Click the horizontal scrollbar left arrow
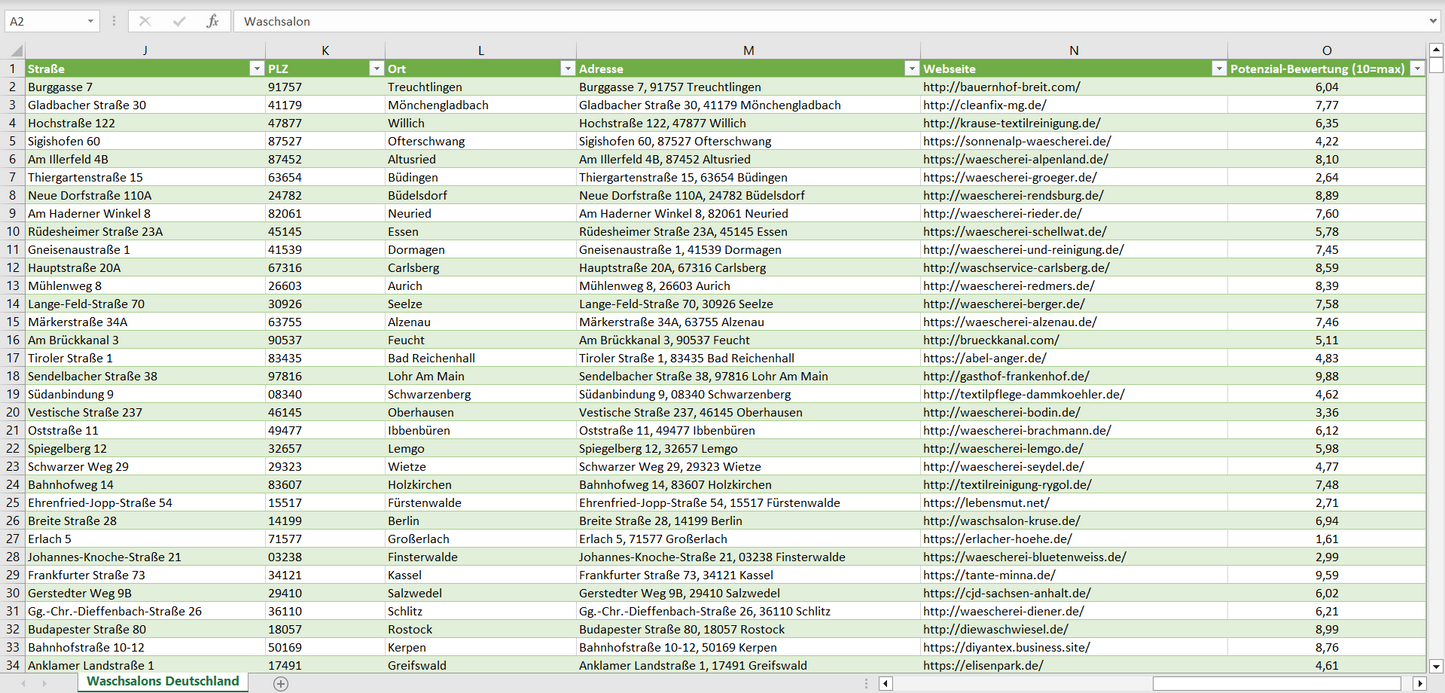The image size is (1445, 693). (885, 684)
